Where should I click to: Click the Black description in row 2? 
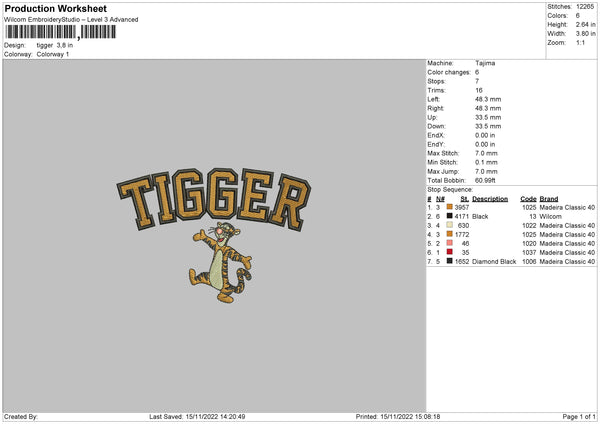tap(480, 217)
